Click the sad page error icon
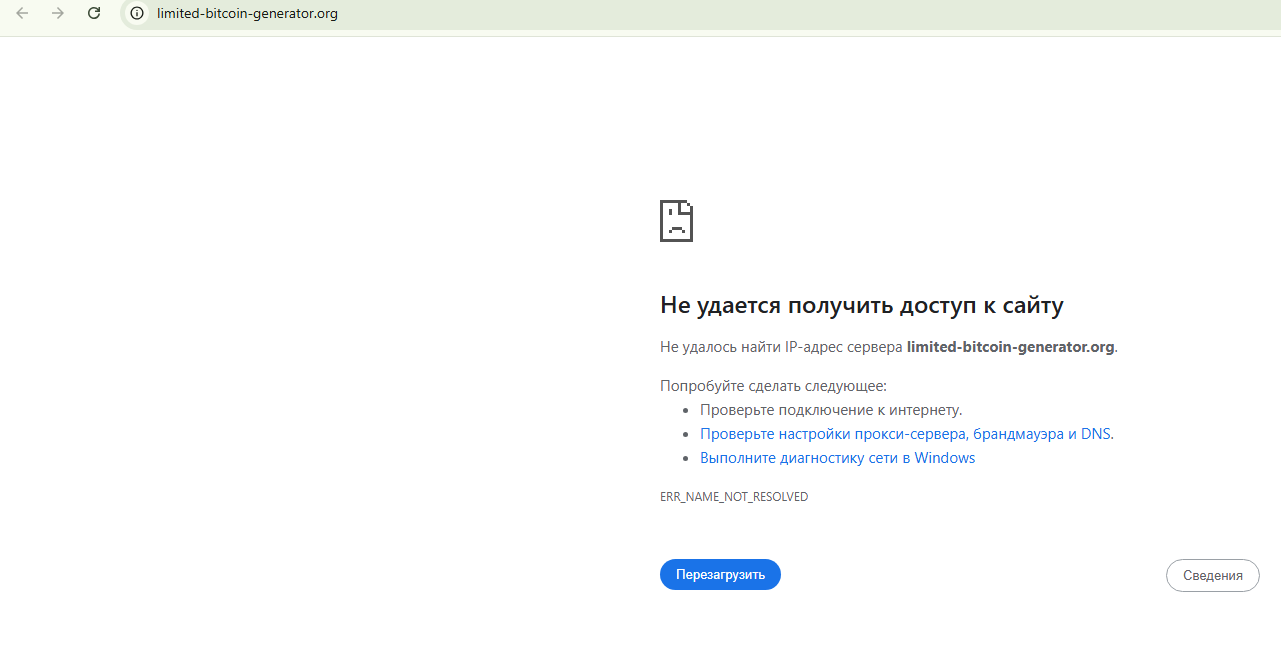This screenshot has height=648, width=1281. (x=677, y=221)
